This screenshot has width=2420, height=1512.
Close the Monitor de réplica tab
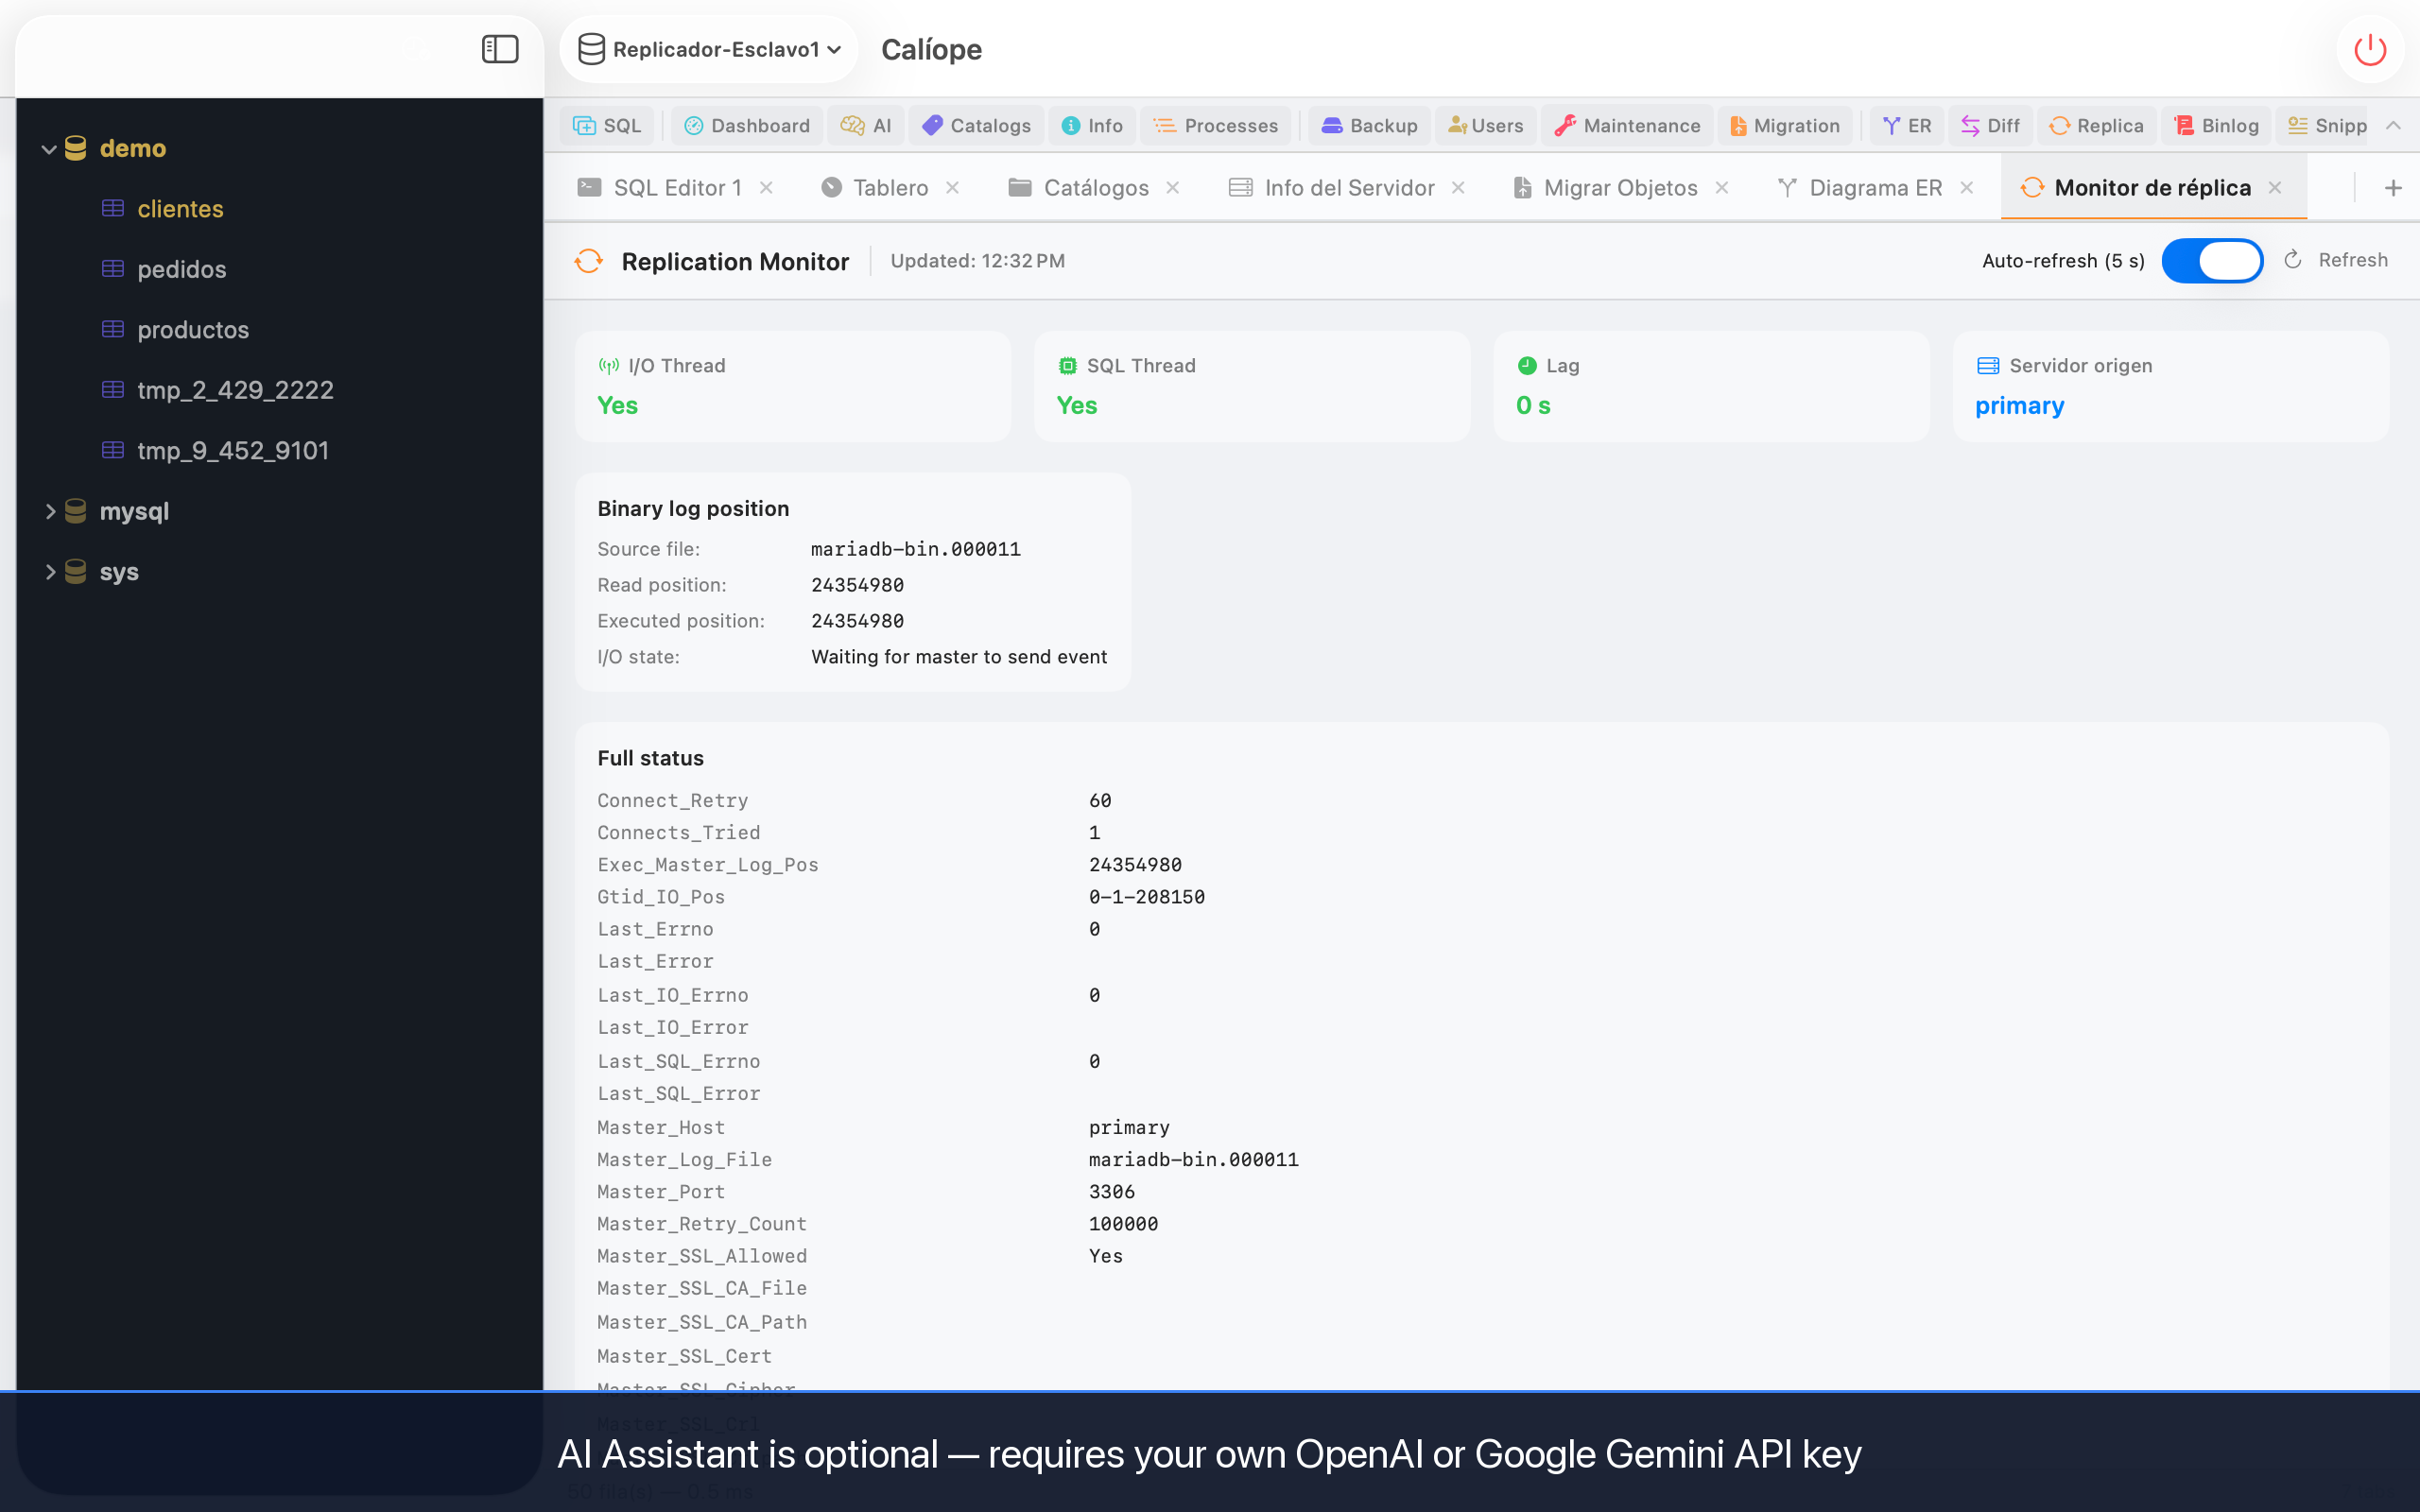(2275, 188)
